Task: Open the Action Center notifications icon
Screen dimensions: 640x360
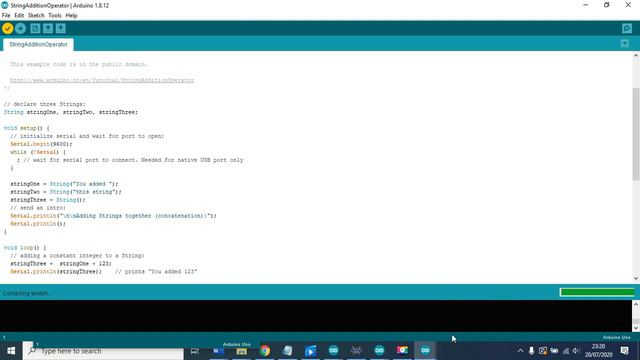Action: (x=624, y=351)
